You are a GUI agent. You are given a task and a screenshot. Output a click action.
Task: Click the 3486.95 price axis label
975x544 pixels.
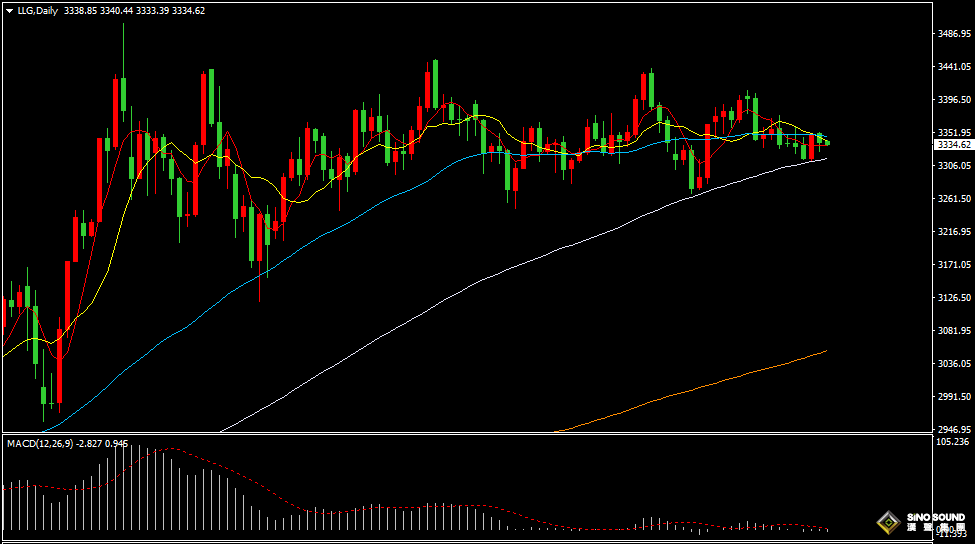click(x=954, y=34)
